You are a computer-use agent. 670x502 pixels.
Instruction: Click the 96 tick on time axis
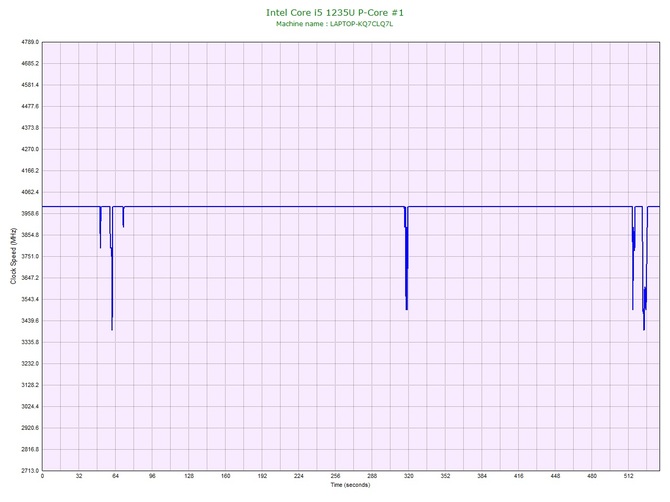tap(153, 476)
